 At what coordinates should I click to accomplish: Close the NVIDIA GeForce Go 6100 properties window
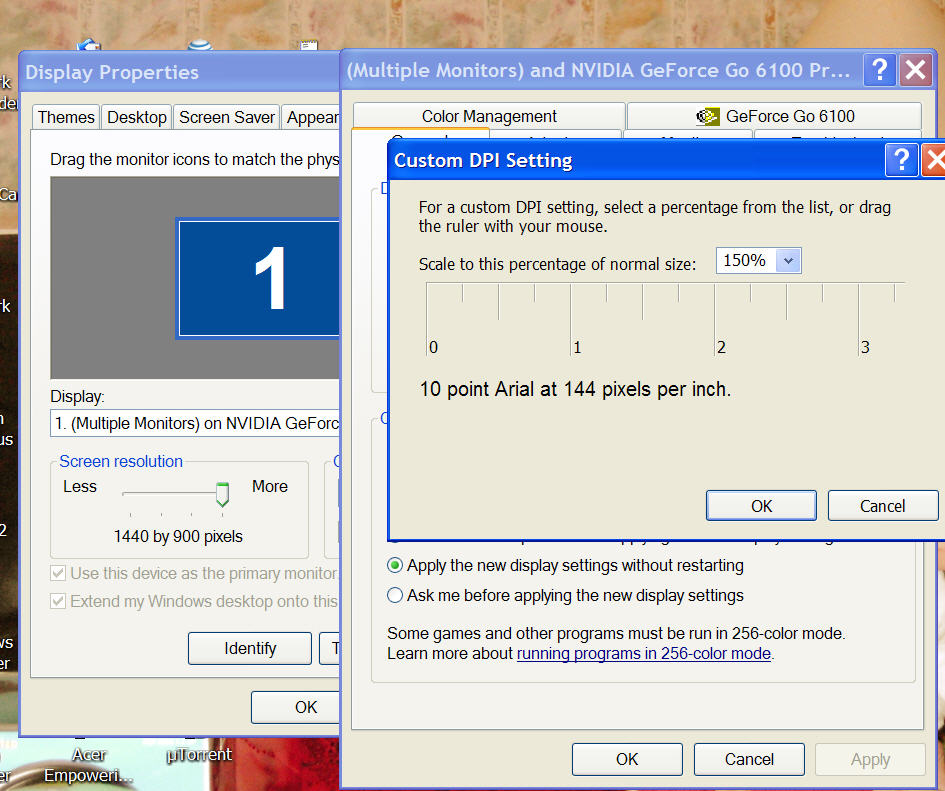pos(915,70)
